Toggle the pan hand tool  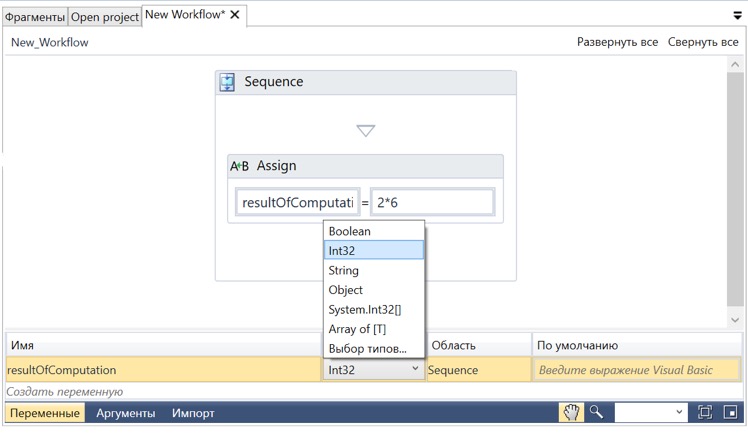pos(571,412)
